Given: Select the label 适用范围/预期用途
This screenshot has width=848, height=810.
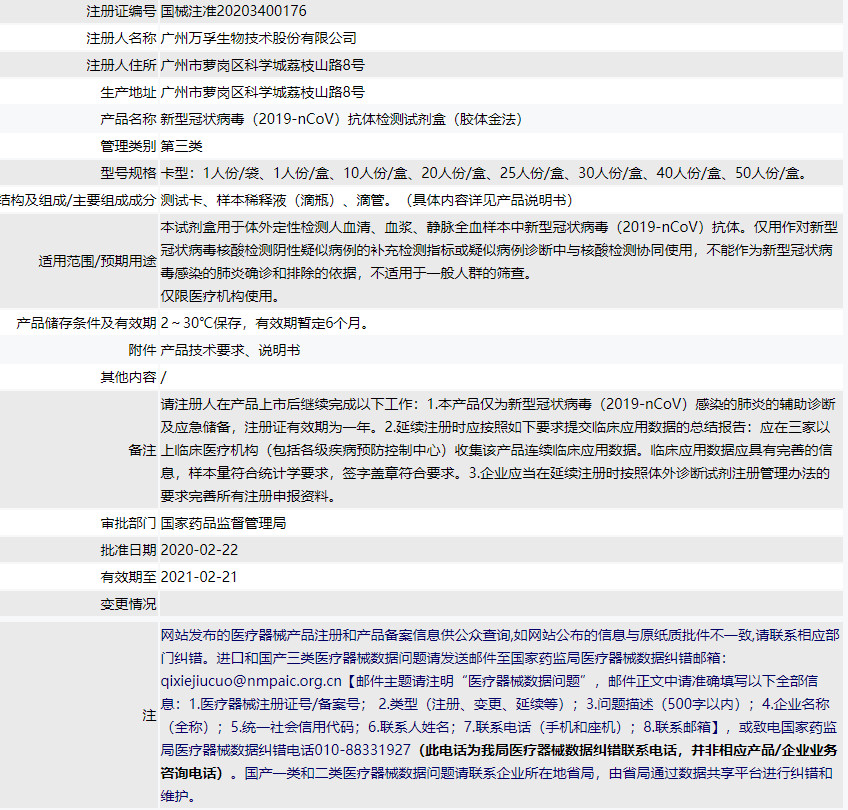Looking at the screenshot, I should pos(97,261).
